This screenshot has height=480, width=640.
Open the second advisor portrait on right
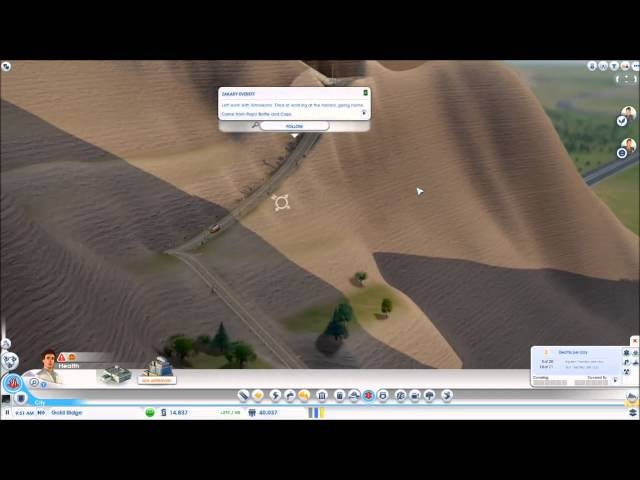[x=628, y=146]
